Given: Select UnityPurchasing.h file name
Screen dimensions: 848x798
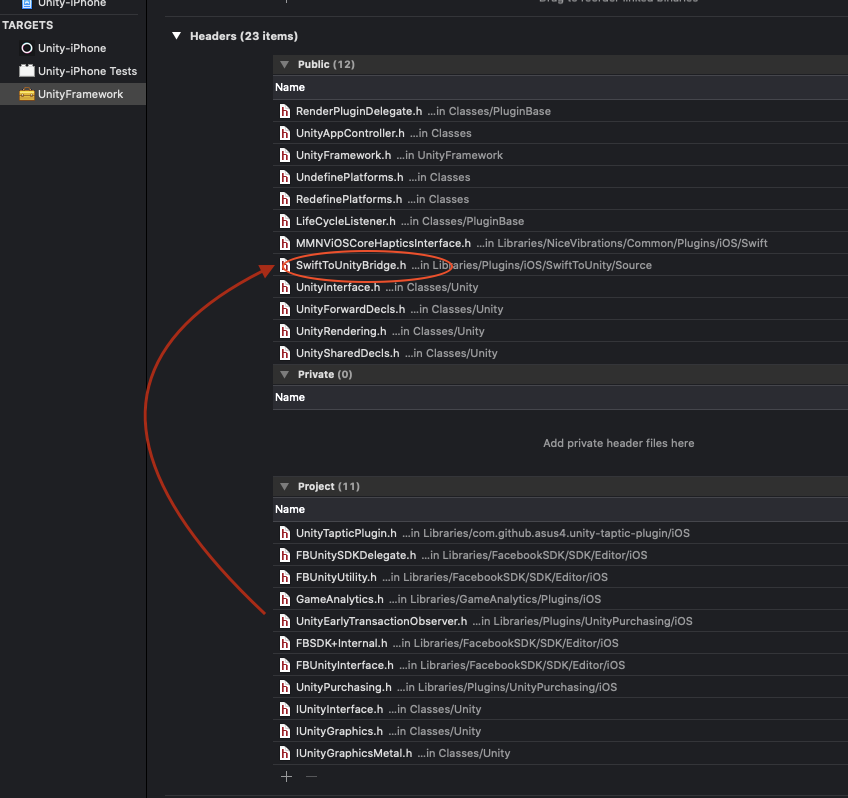Looking at the screenshot, I should tap(343, 687).
